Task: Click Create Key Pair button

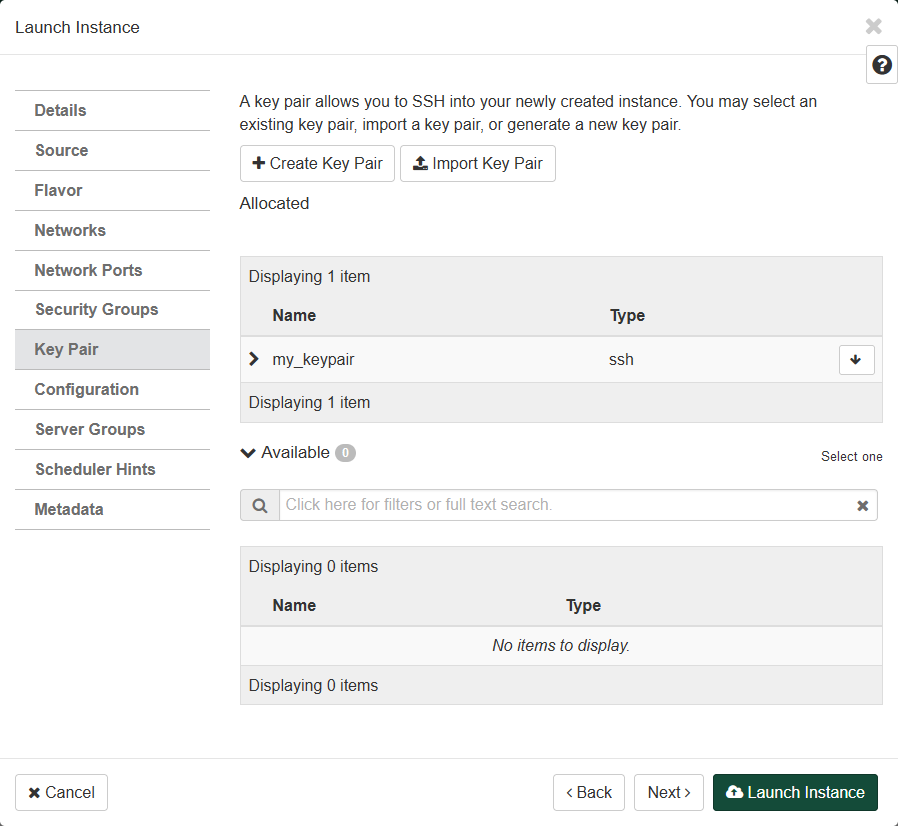Action: (x=317, y=164)
